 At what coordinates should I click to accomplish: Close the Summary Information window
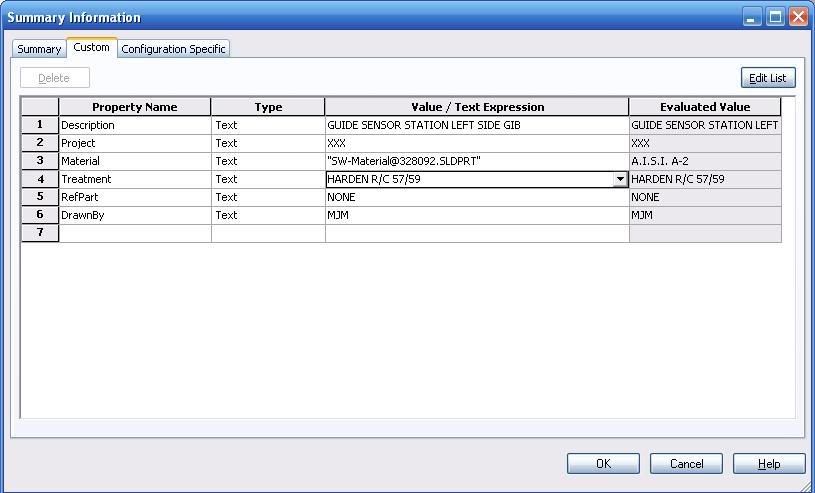[x=798, y=17]
